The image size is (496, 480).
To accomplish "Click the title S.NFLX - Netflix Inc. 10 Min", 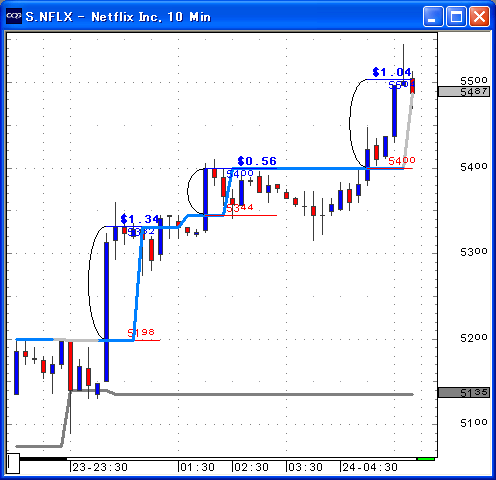I will tap(118, 17).
